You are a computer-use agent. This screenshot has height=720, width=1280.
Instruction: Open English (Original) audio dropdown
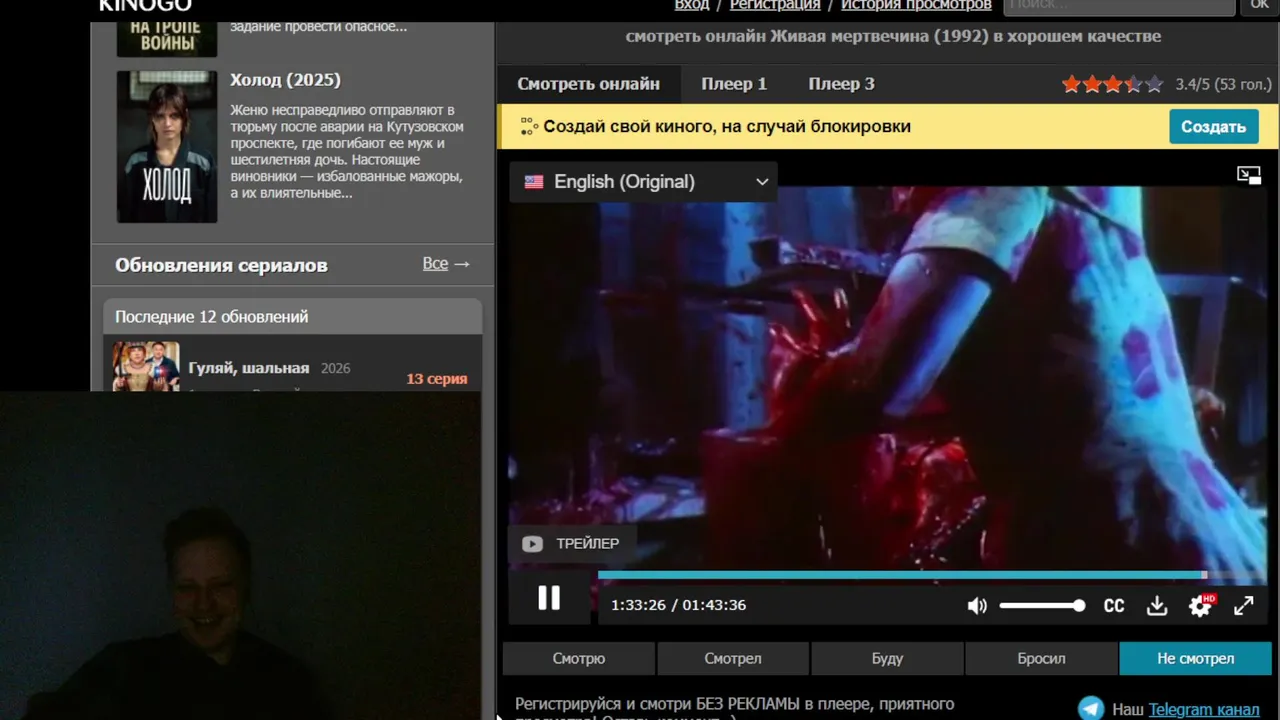point(645,182)
